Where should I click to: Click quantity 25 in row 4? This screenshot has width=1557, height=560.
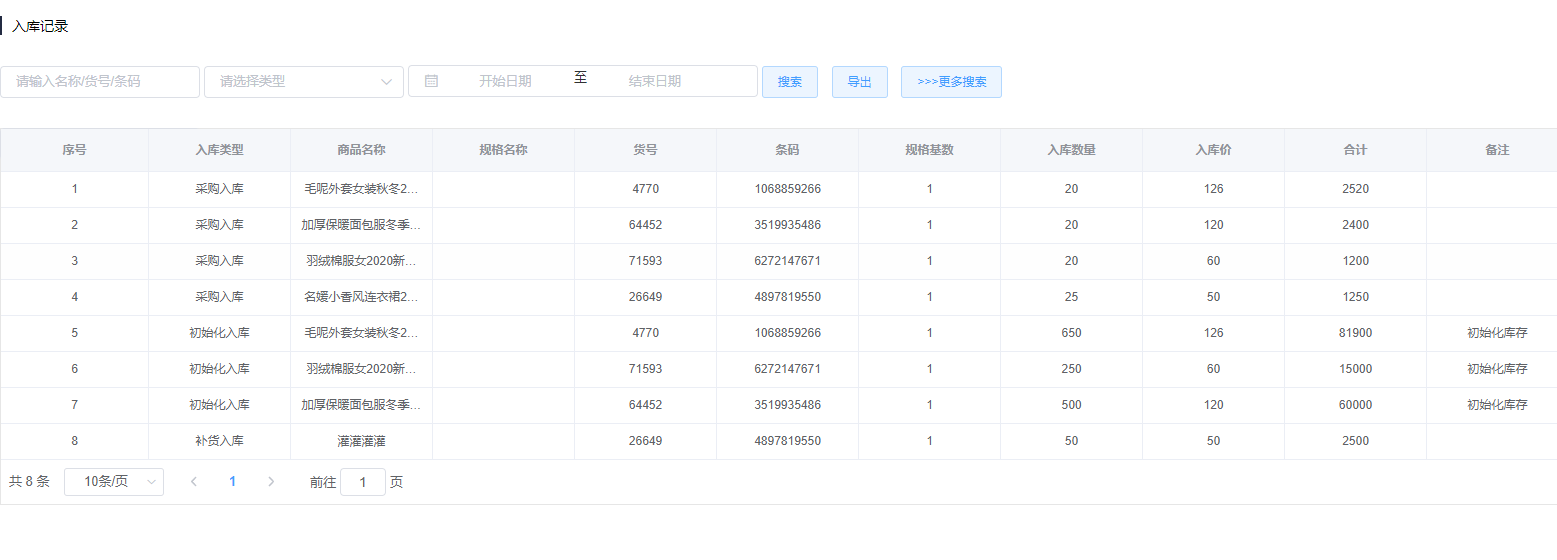(1072, 297)
